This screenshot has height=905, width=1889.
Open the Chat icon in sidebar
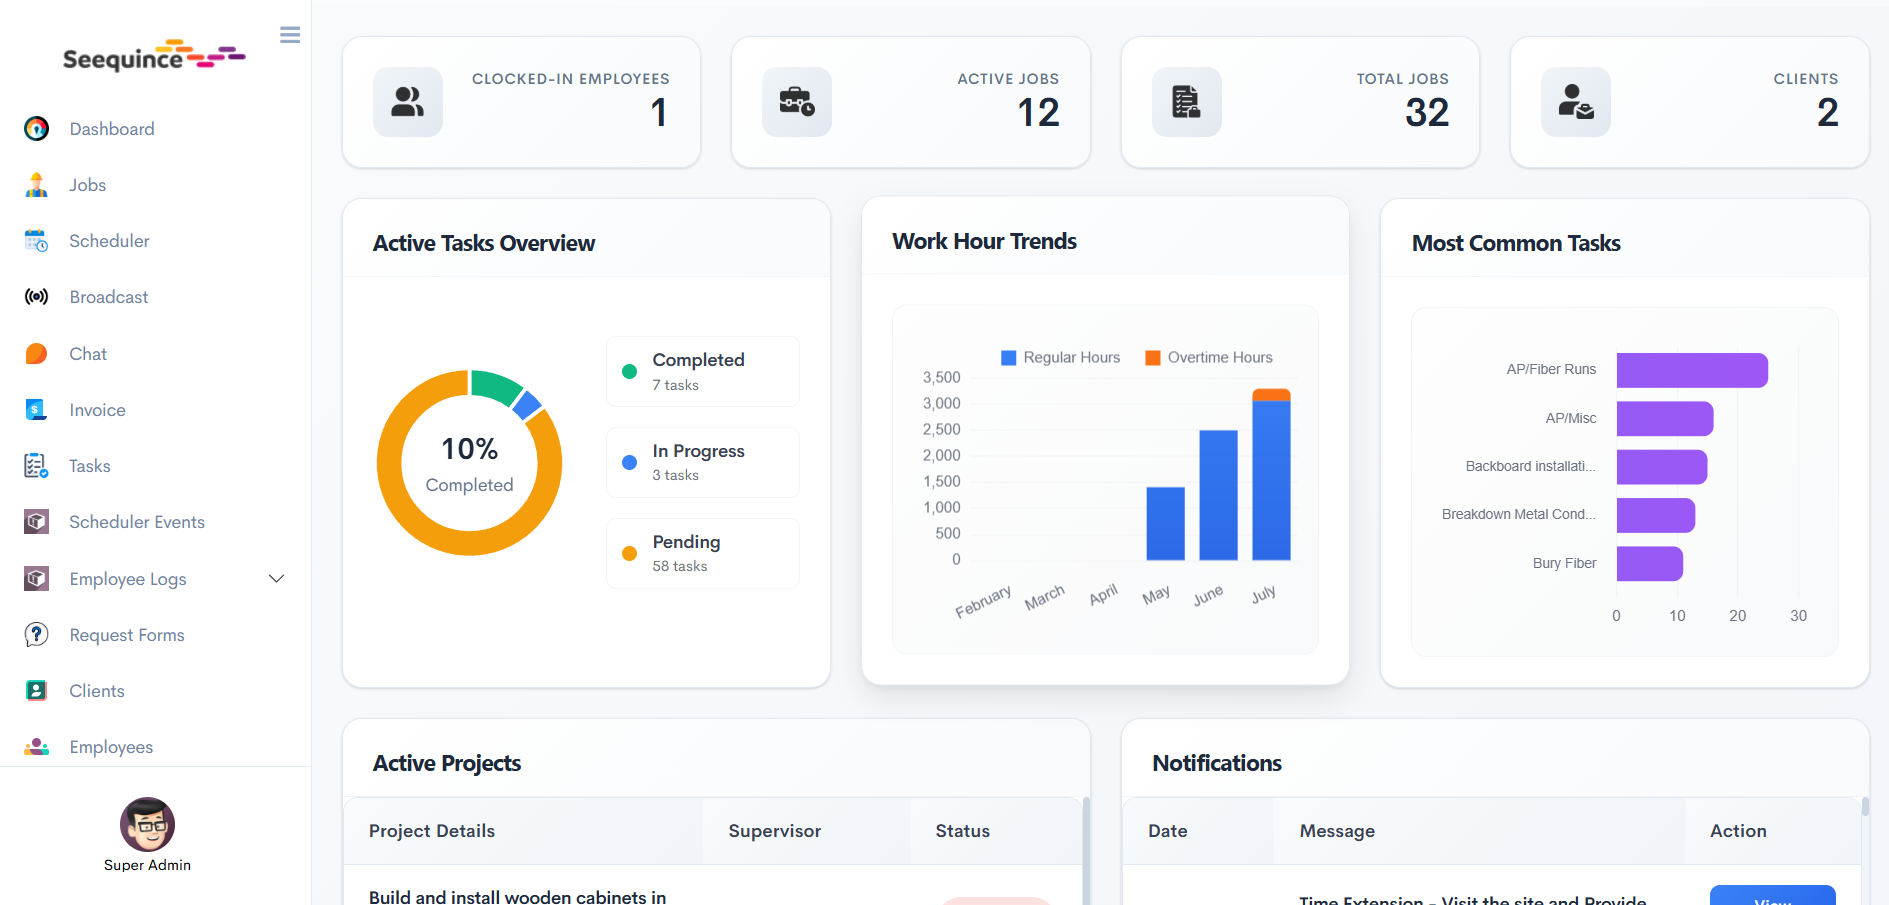point(36,353)
